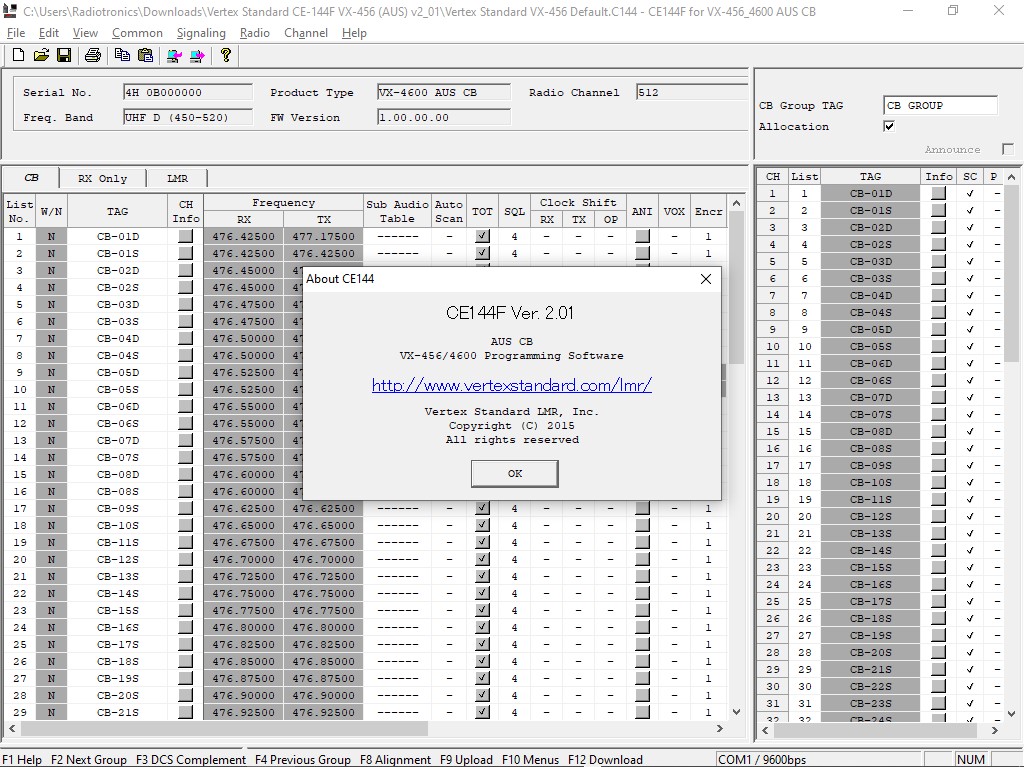This screenshot has height=767, width=1024.
Task: Close the About CE144 dialog with X
Action: tap(706, 279)
